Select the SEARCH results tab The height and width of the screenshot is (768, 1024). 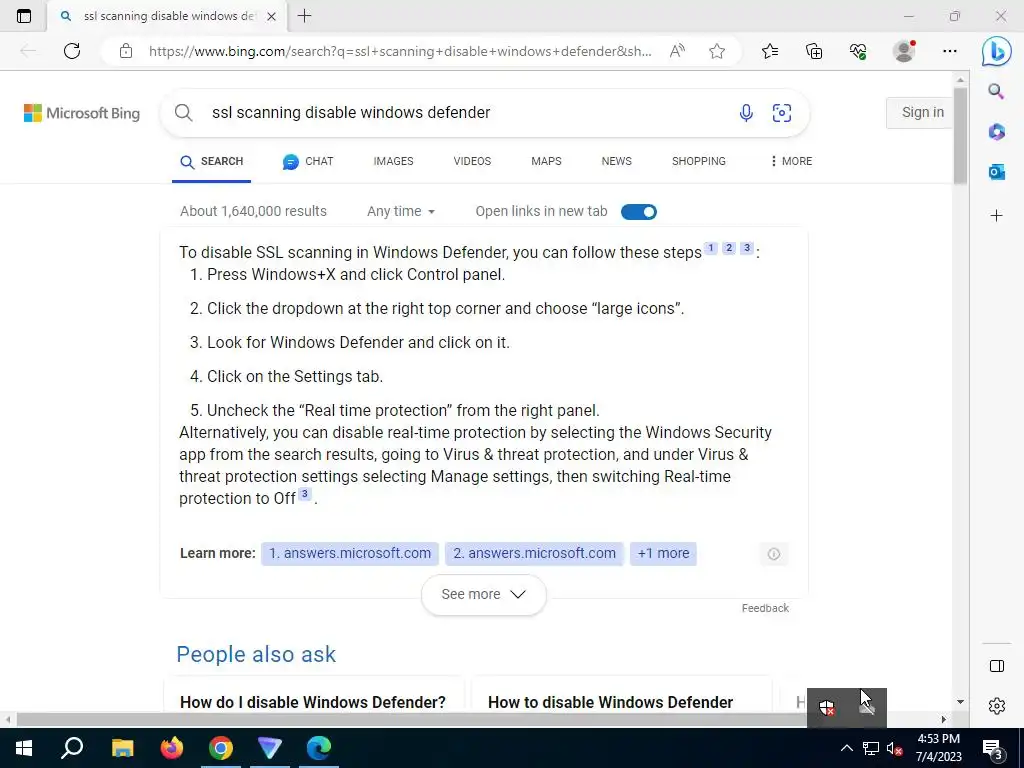tap(211, 161)
